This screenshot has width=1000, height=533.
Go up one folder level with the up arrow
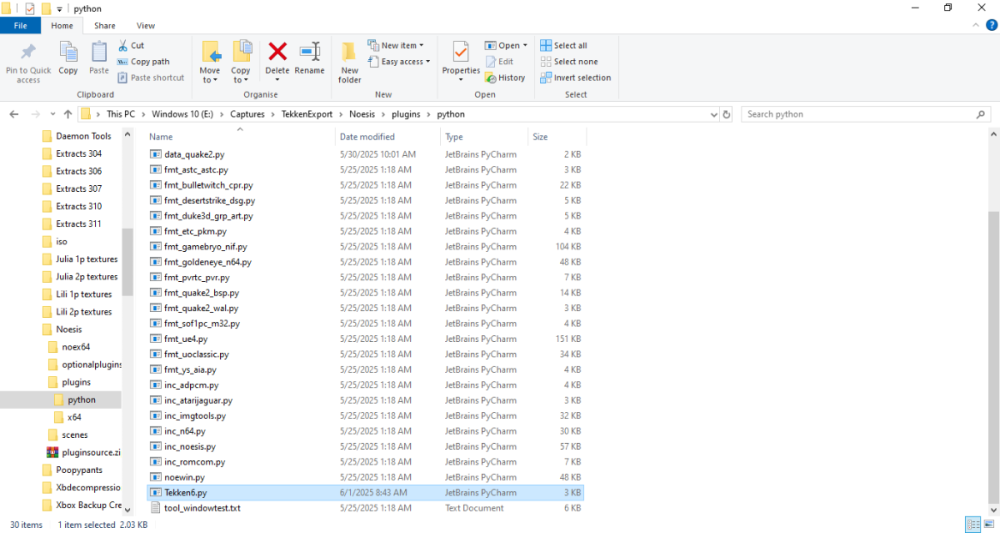click(67, 114)
